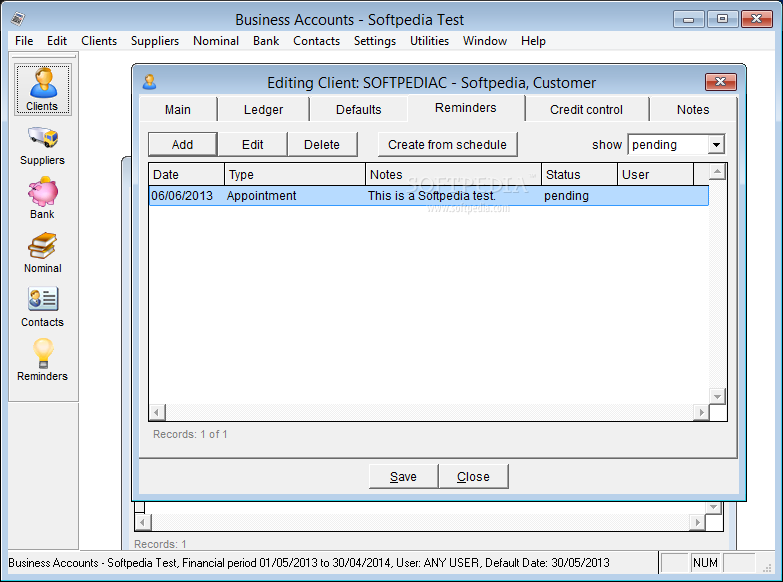The image size is (783, 582).
Task: Select the Reminders tab
Action: click(x=465, y=108)
